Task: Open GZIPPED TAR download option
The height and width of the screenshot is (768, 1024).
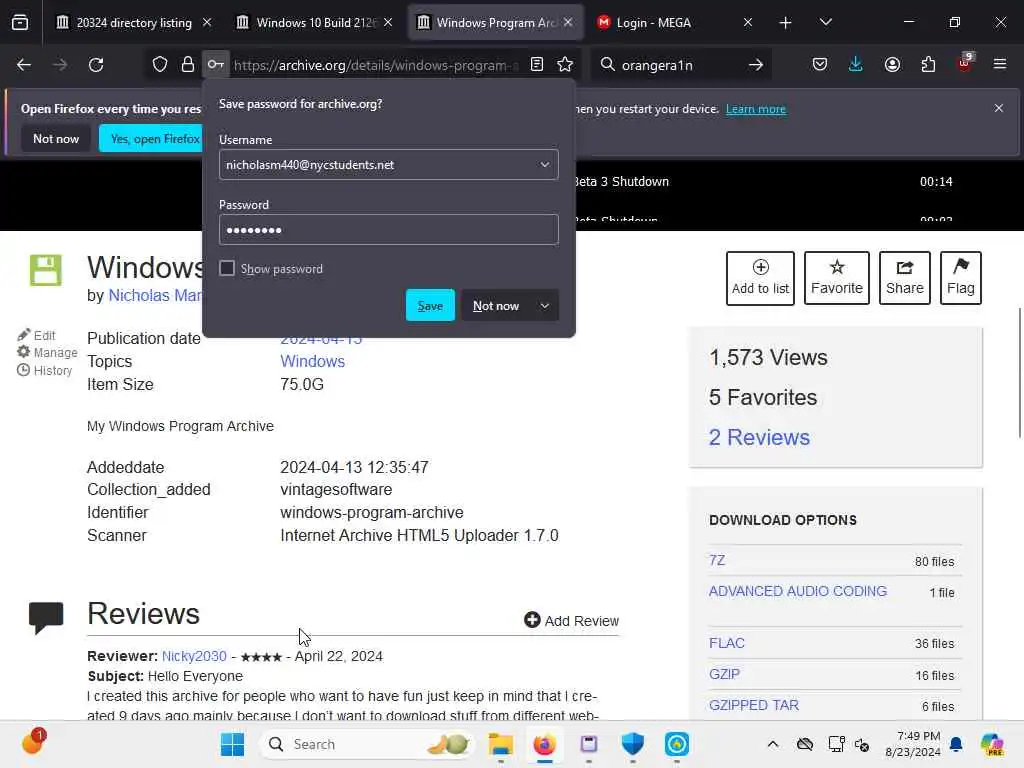Action: pos(754,705)
